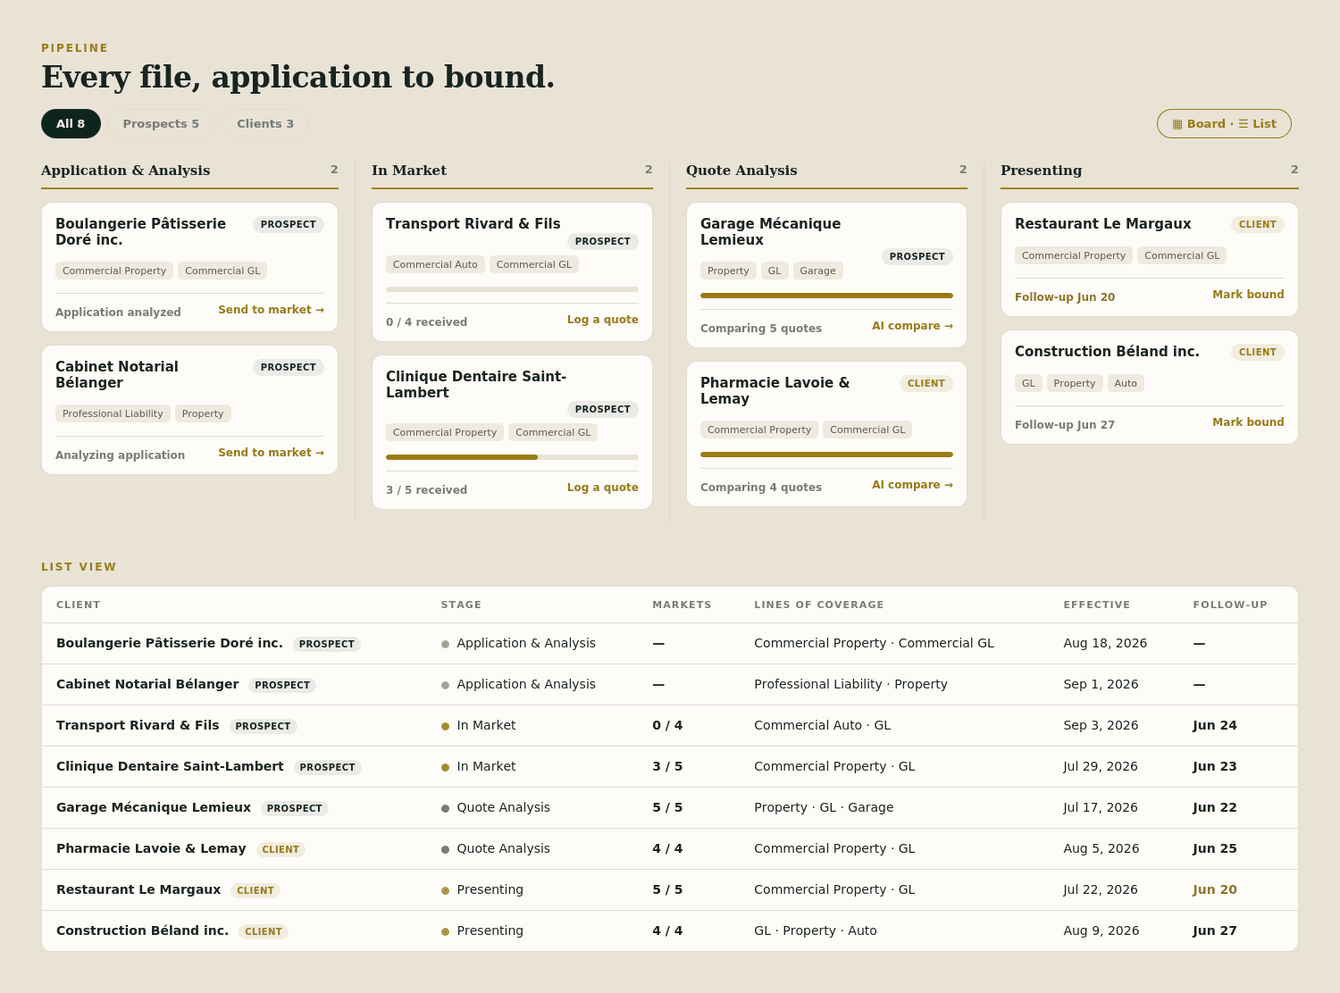
Task: Click the FOLLOW-UP list column header
Action: pyautogui.click(x=1230, y=605)
